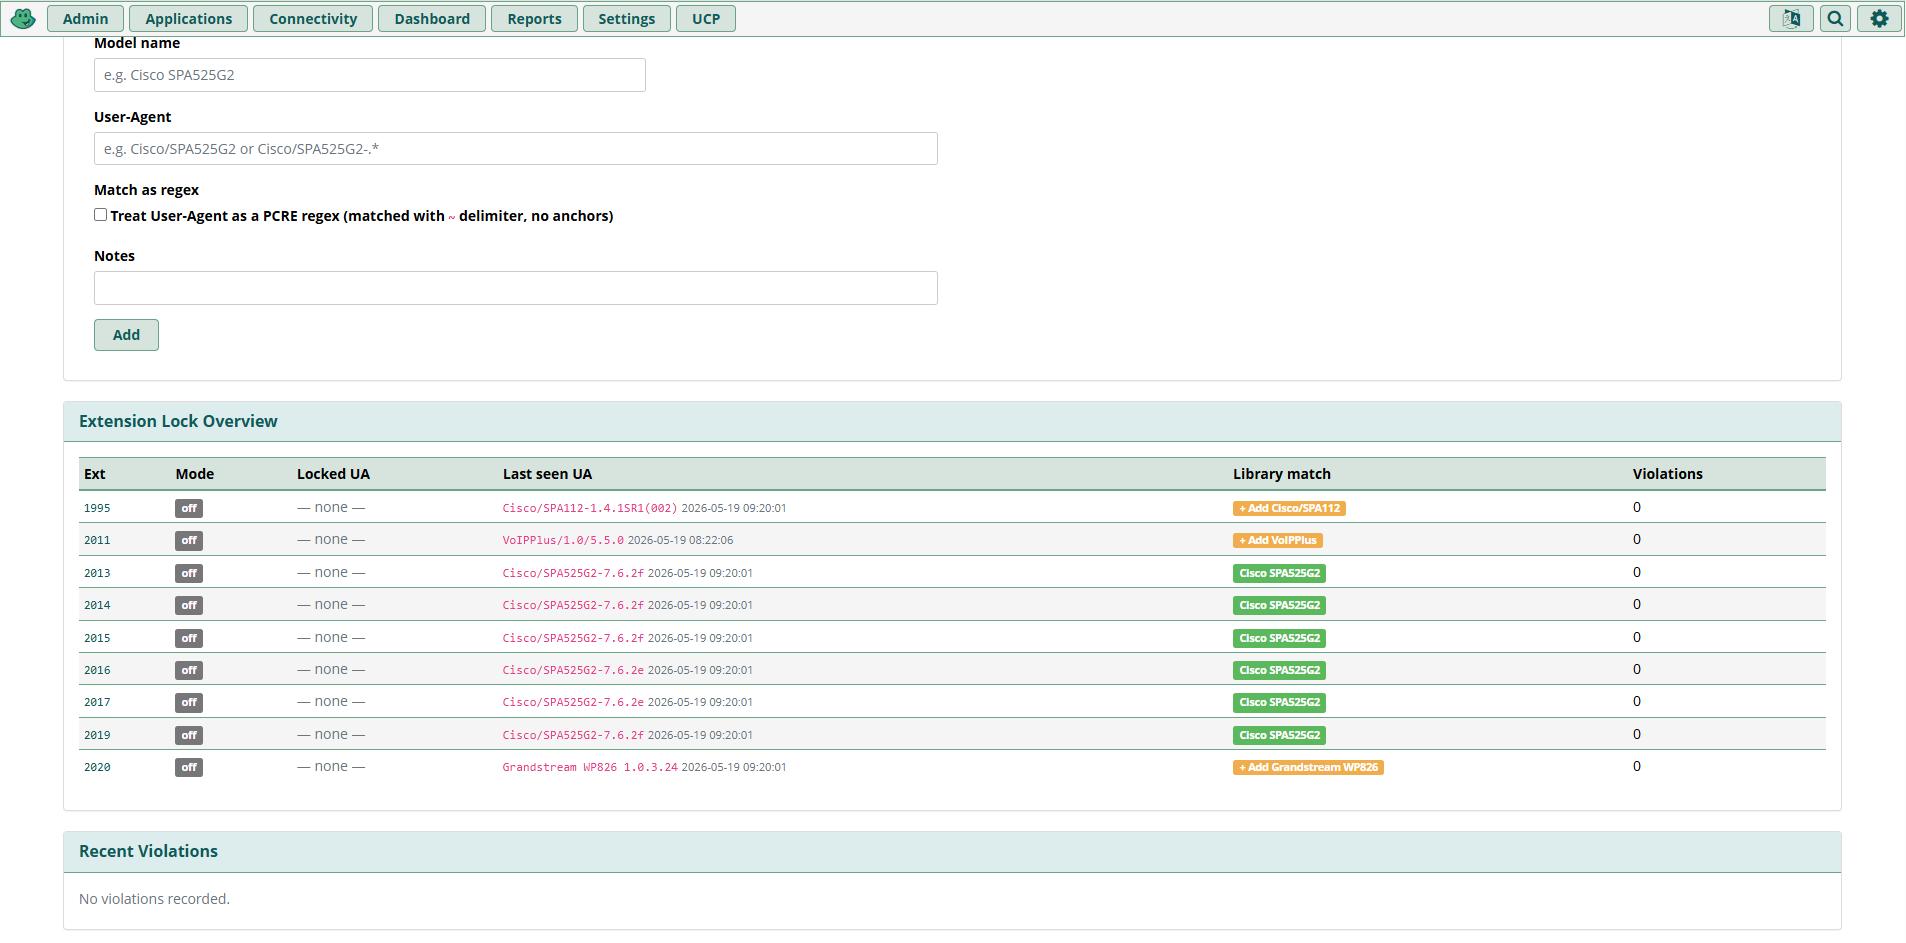Toggle the off mode badge for extension 2017
Viewport: 1906px width, 943px height.
point(189,702)
